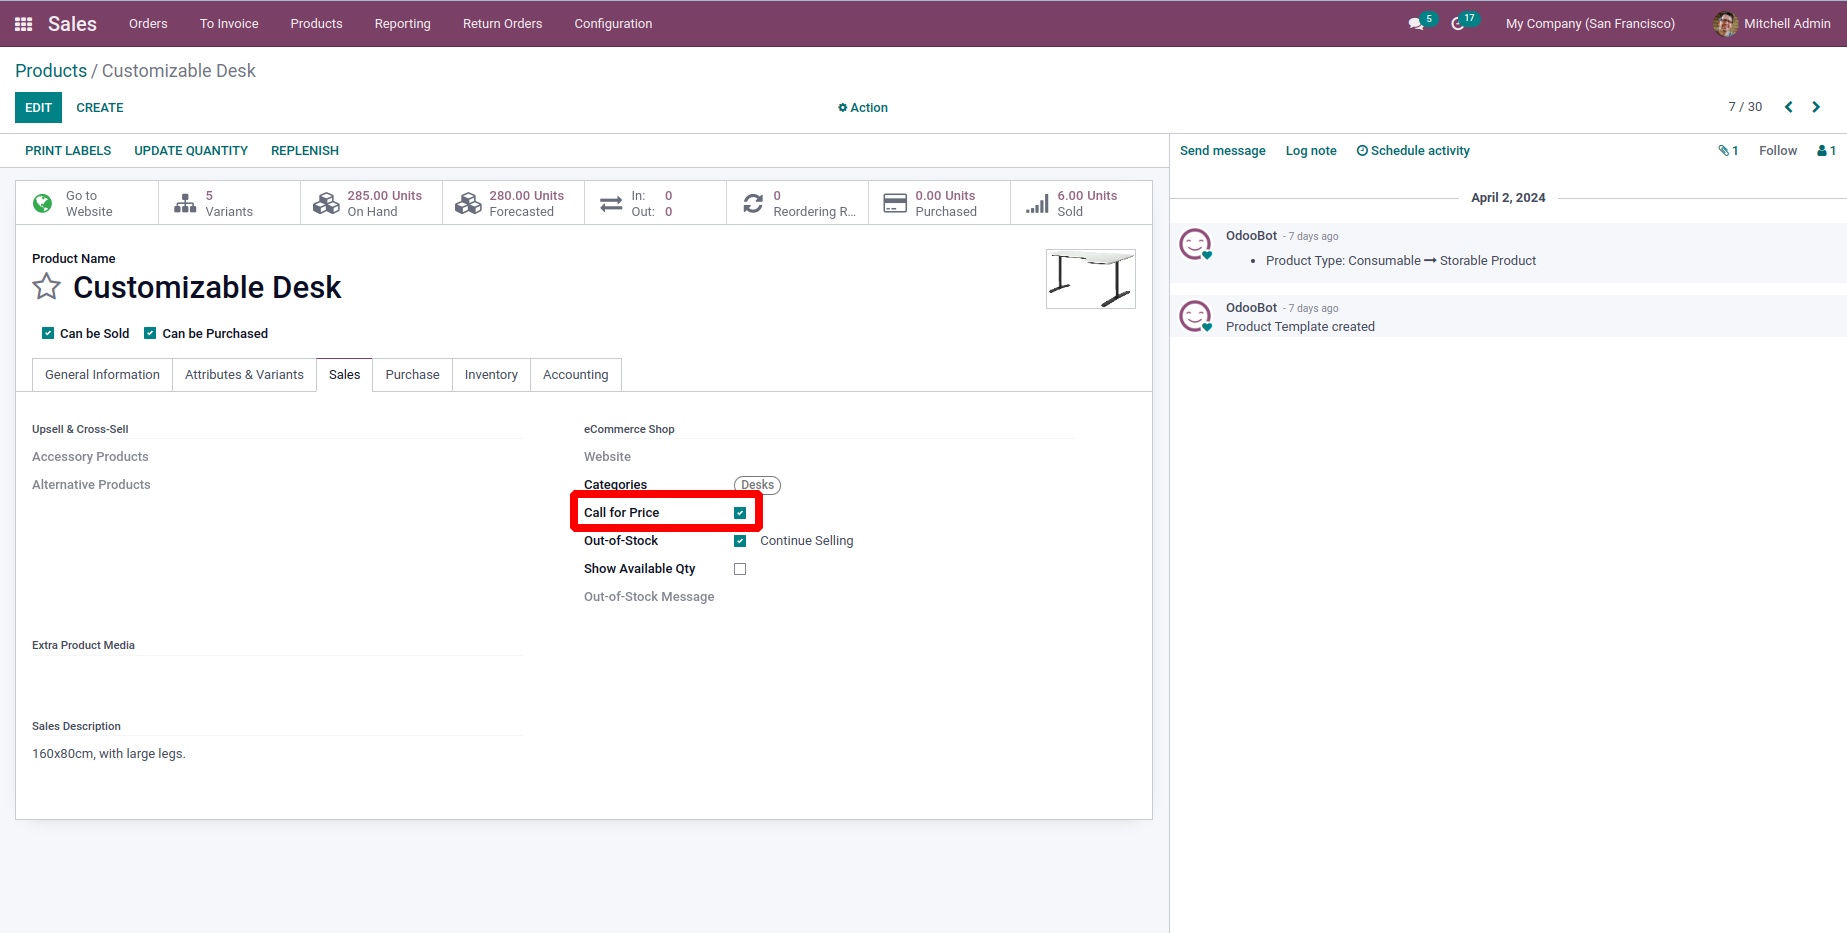The image size is (1847, 933).
Task: Click the Purchased credit card icon
Action: [x=895, y=203]
